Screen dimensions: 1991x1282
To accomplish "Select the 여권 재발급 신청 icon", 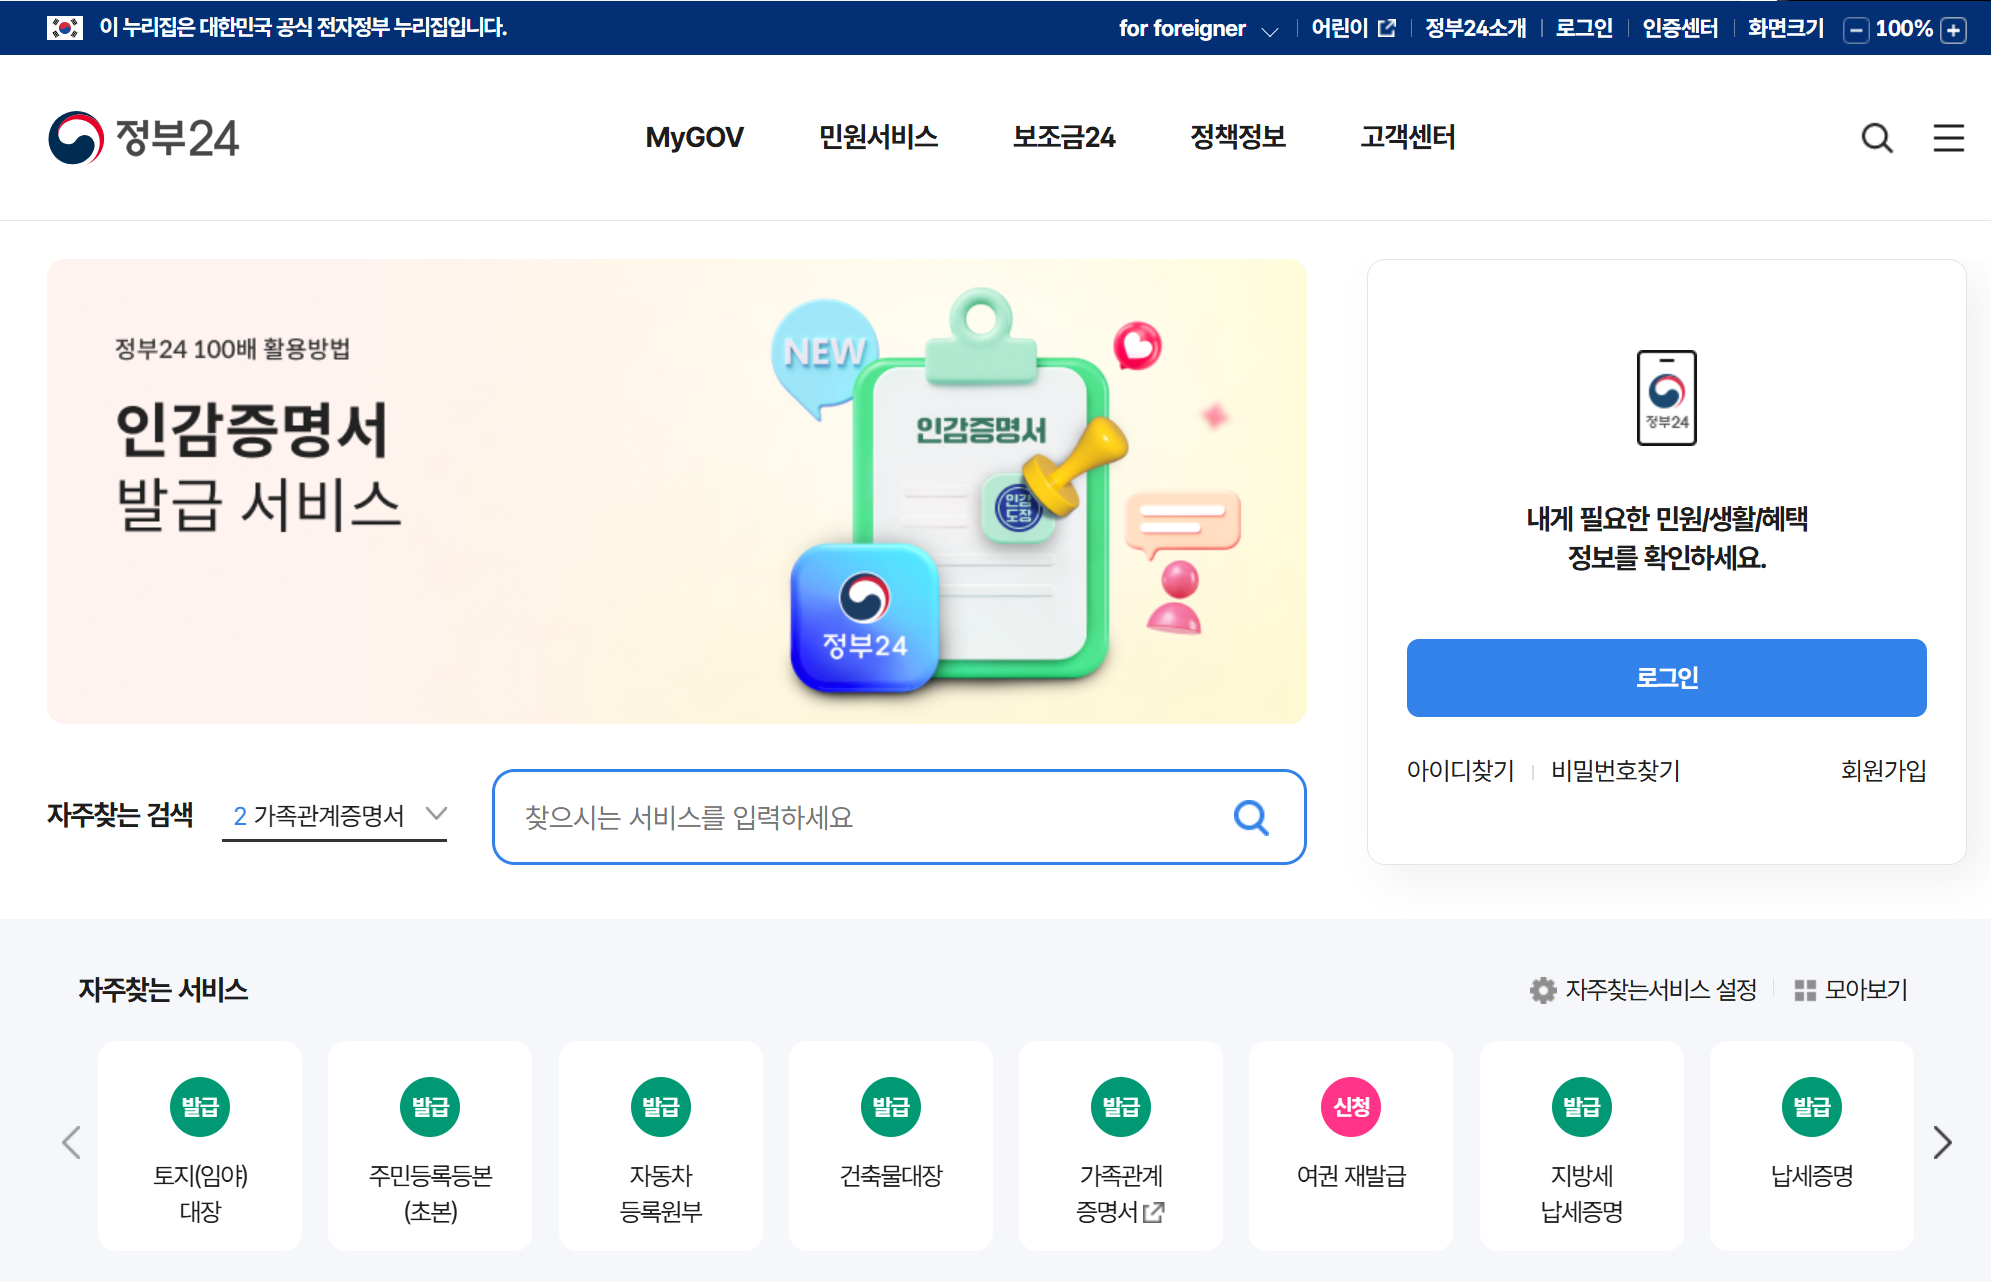I will point(1351,1107).
